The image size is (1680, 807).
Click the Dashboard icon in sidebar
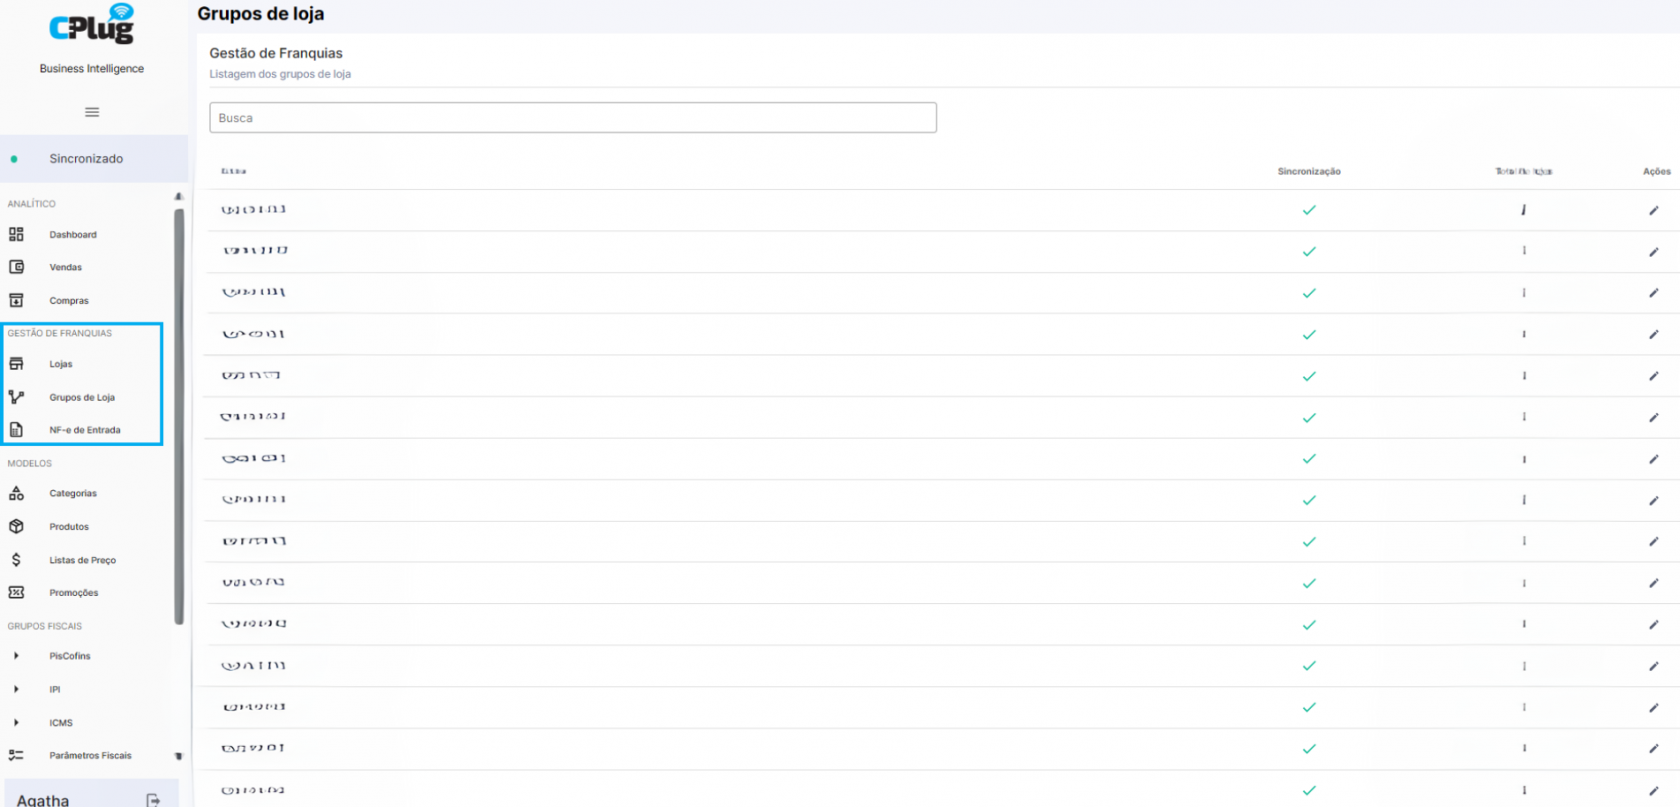[16, 234]
